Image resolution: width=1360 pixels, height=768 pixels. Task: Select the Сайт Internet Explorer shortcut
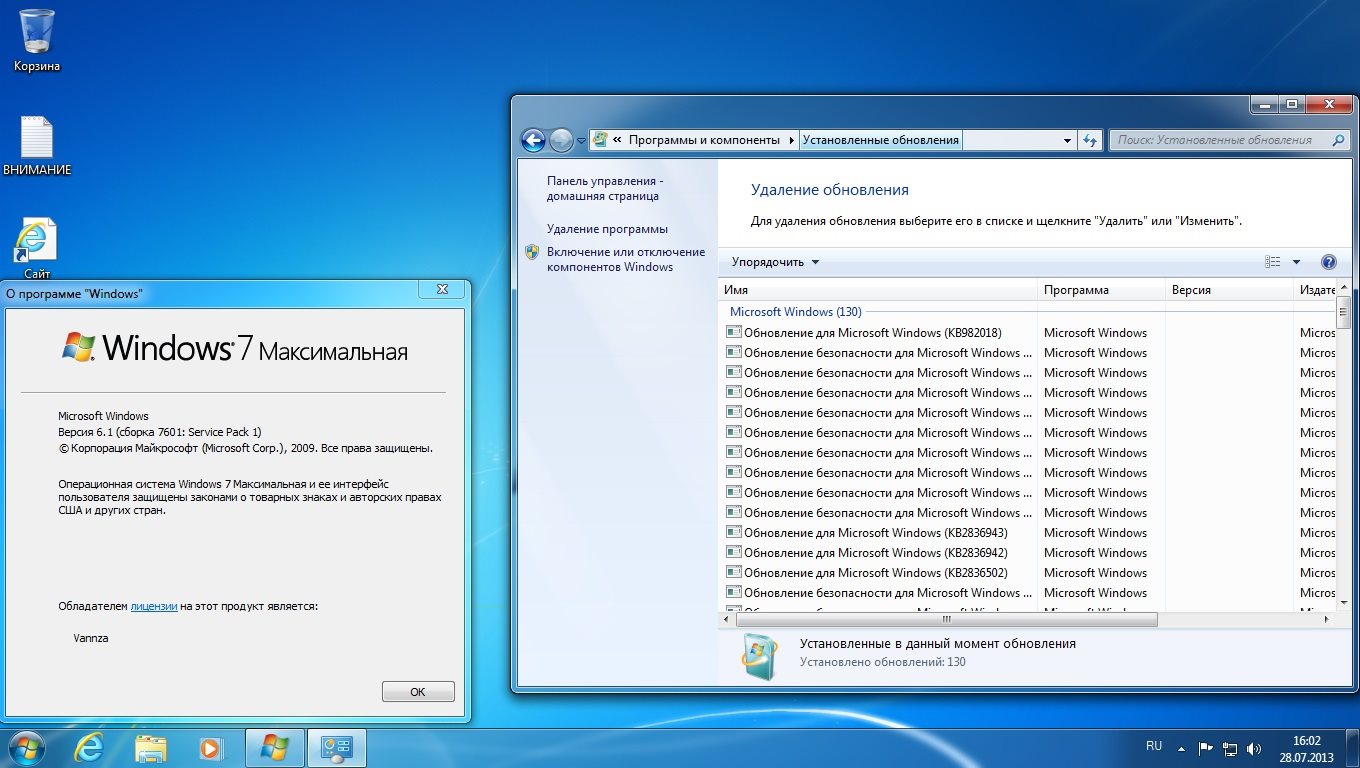[x=37, y=249]
